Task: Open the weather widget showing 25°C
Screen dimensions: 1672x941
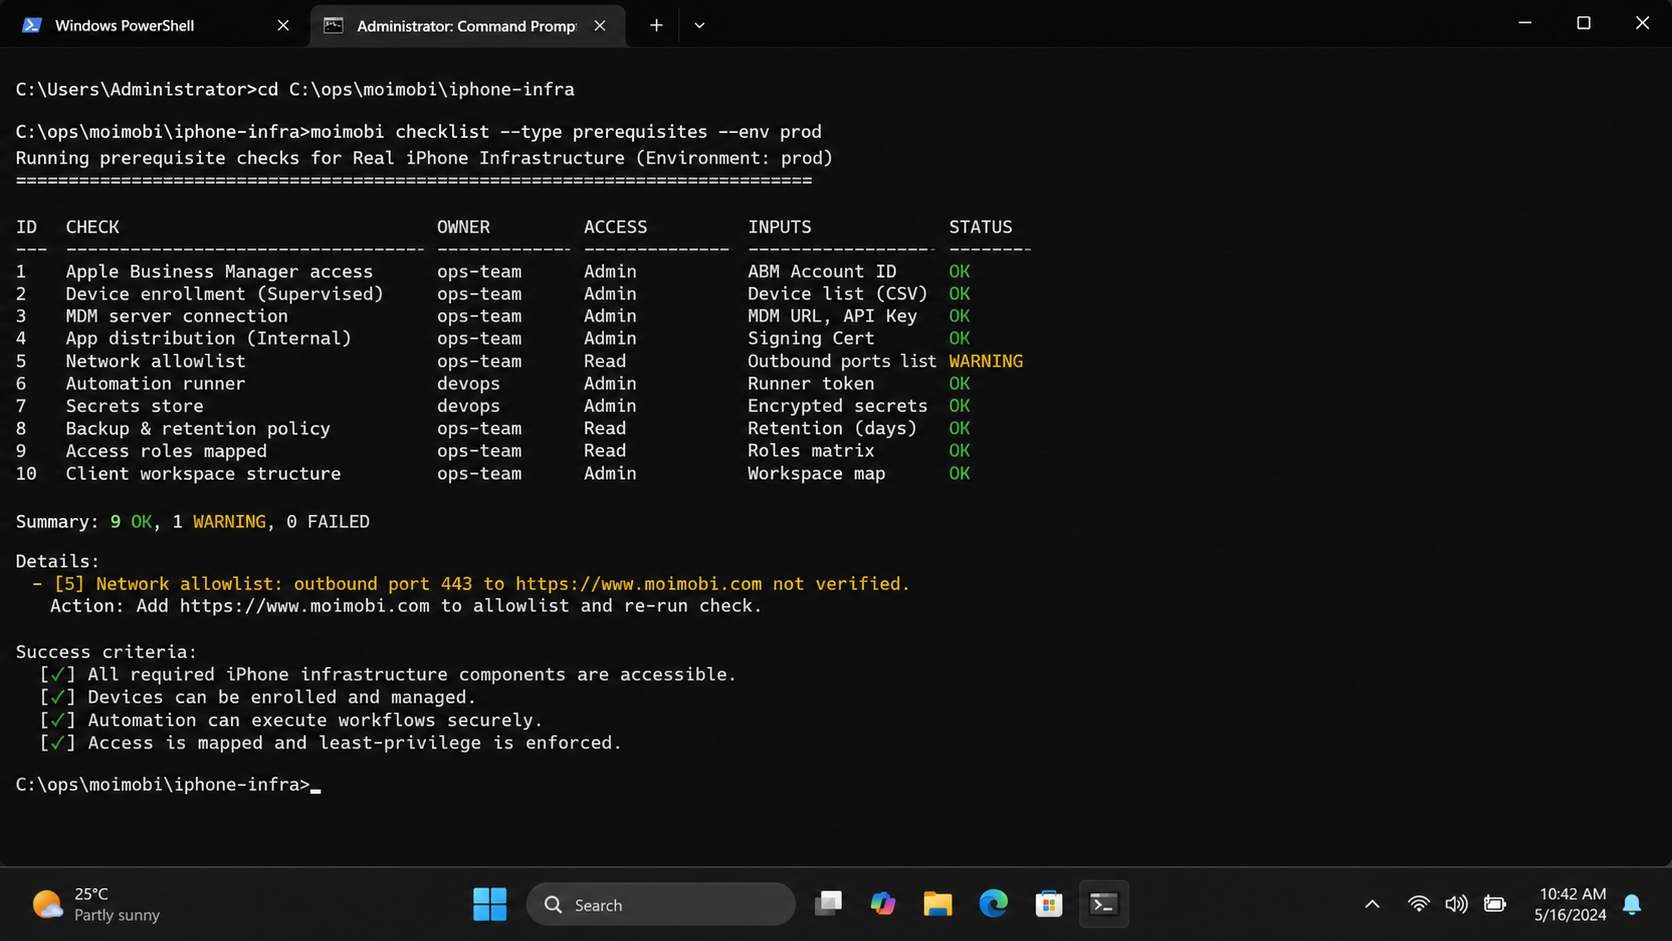Action: point(96,904)
